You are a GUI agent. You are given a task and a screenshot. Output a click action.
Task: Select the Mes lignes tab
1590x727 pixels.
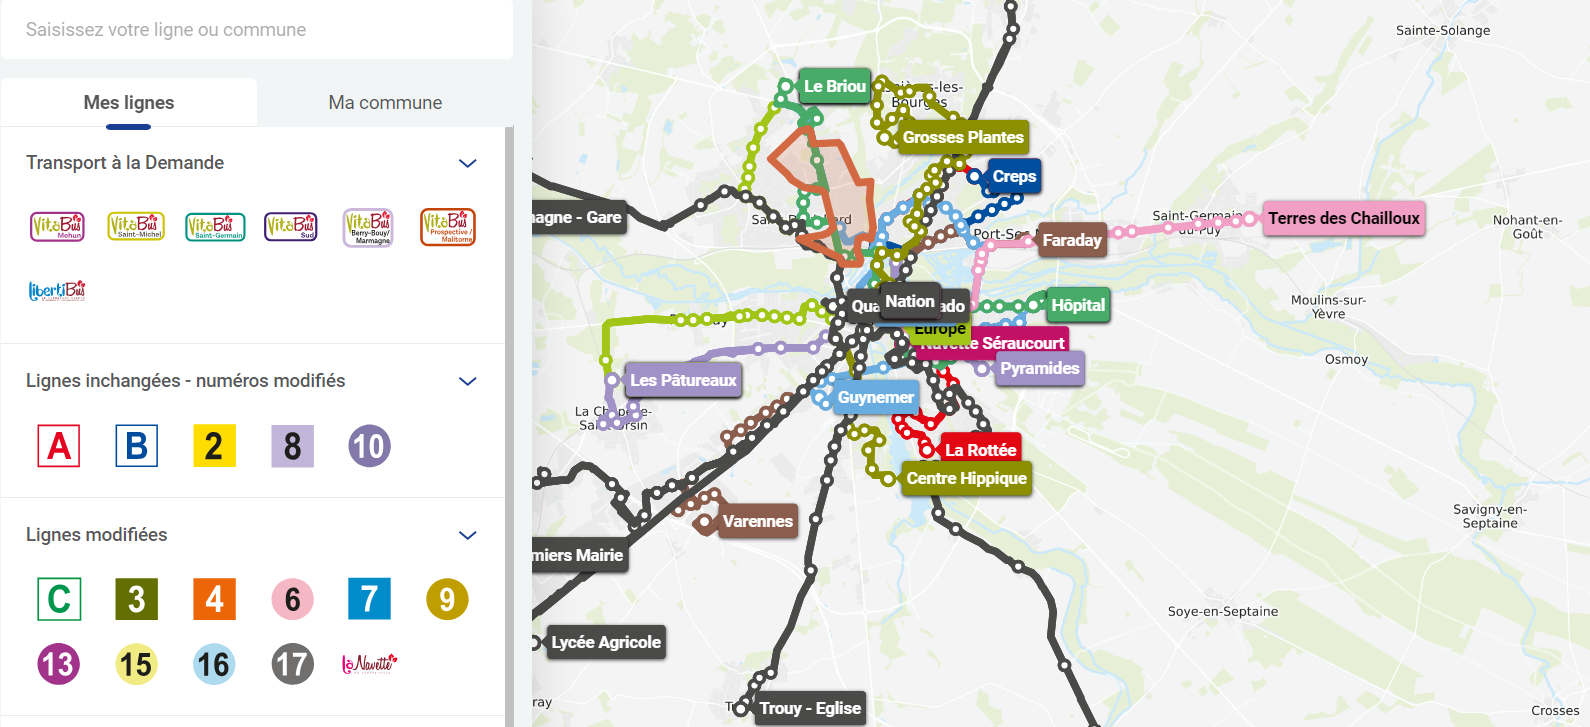tap(129, 103)
